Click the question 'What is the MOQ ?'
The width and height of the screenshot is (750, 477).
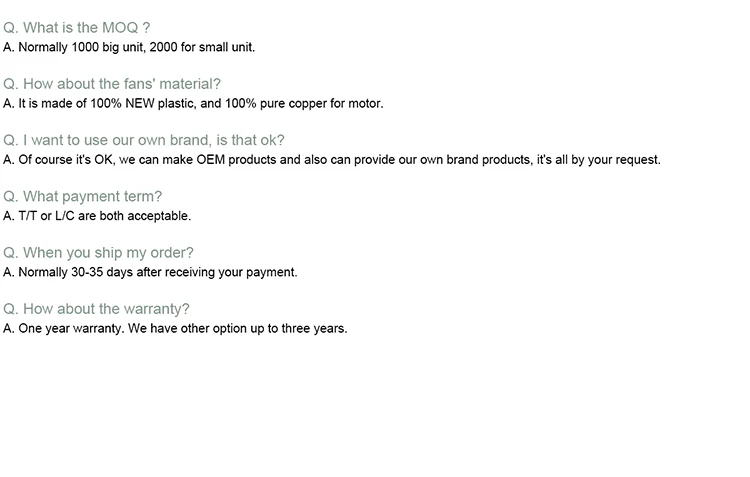click(77, 28)
